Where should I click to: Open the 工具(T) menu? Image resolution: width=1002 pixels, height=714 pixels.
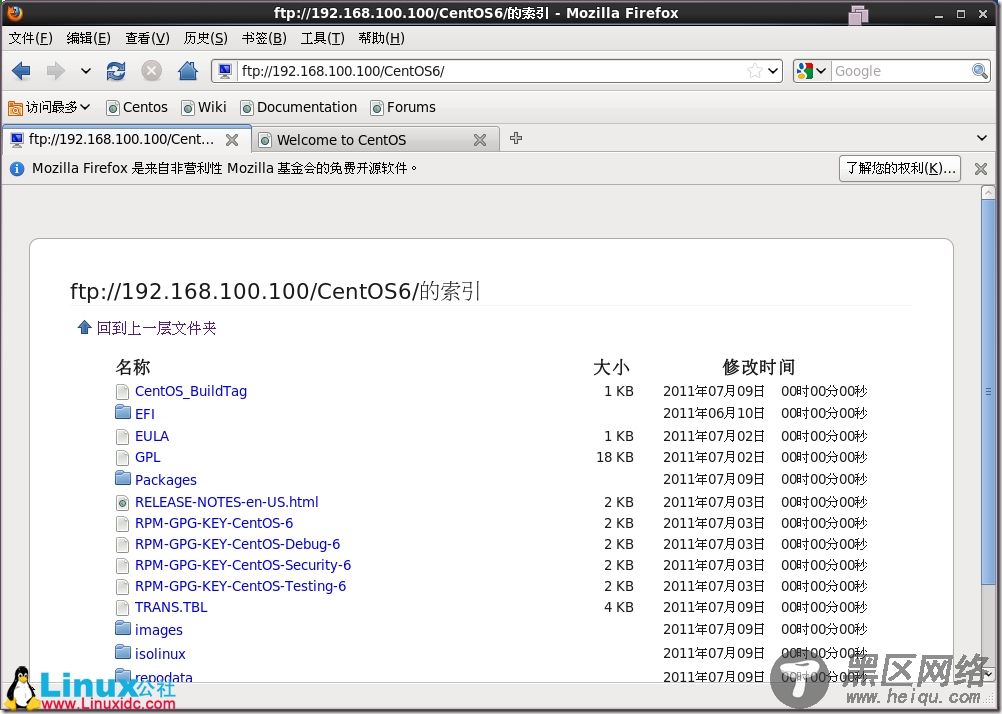pos(322,38)
